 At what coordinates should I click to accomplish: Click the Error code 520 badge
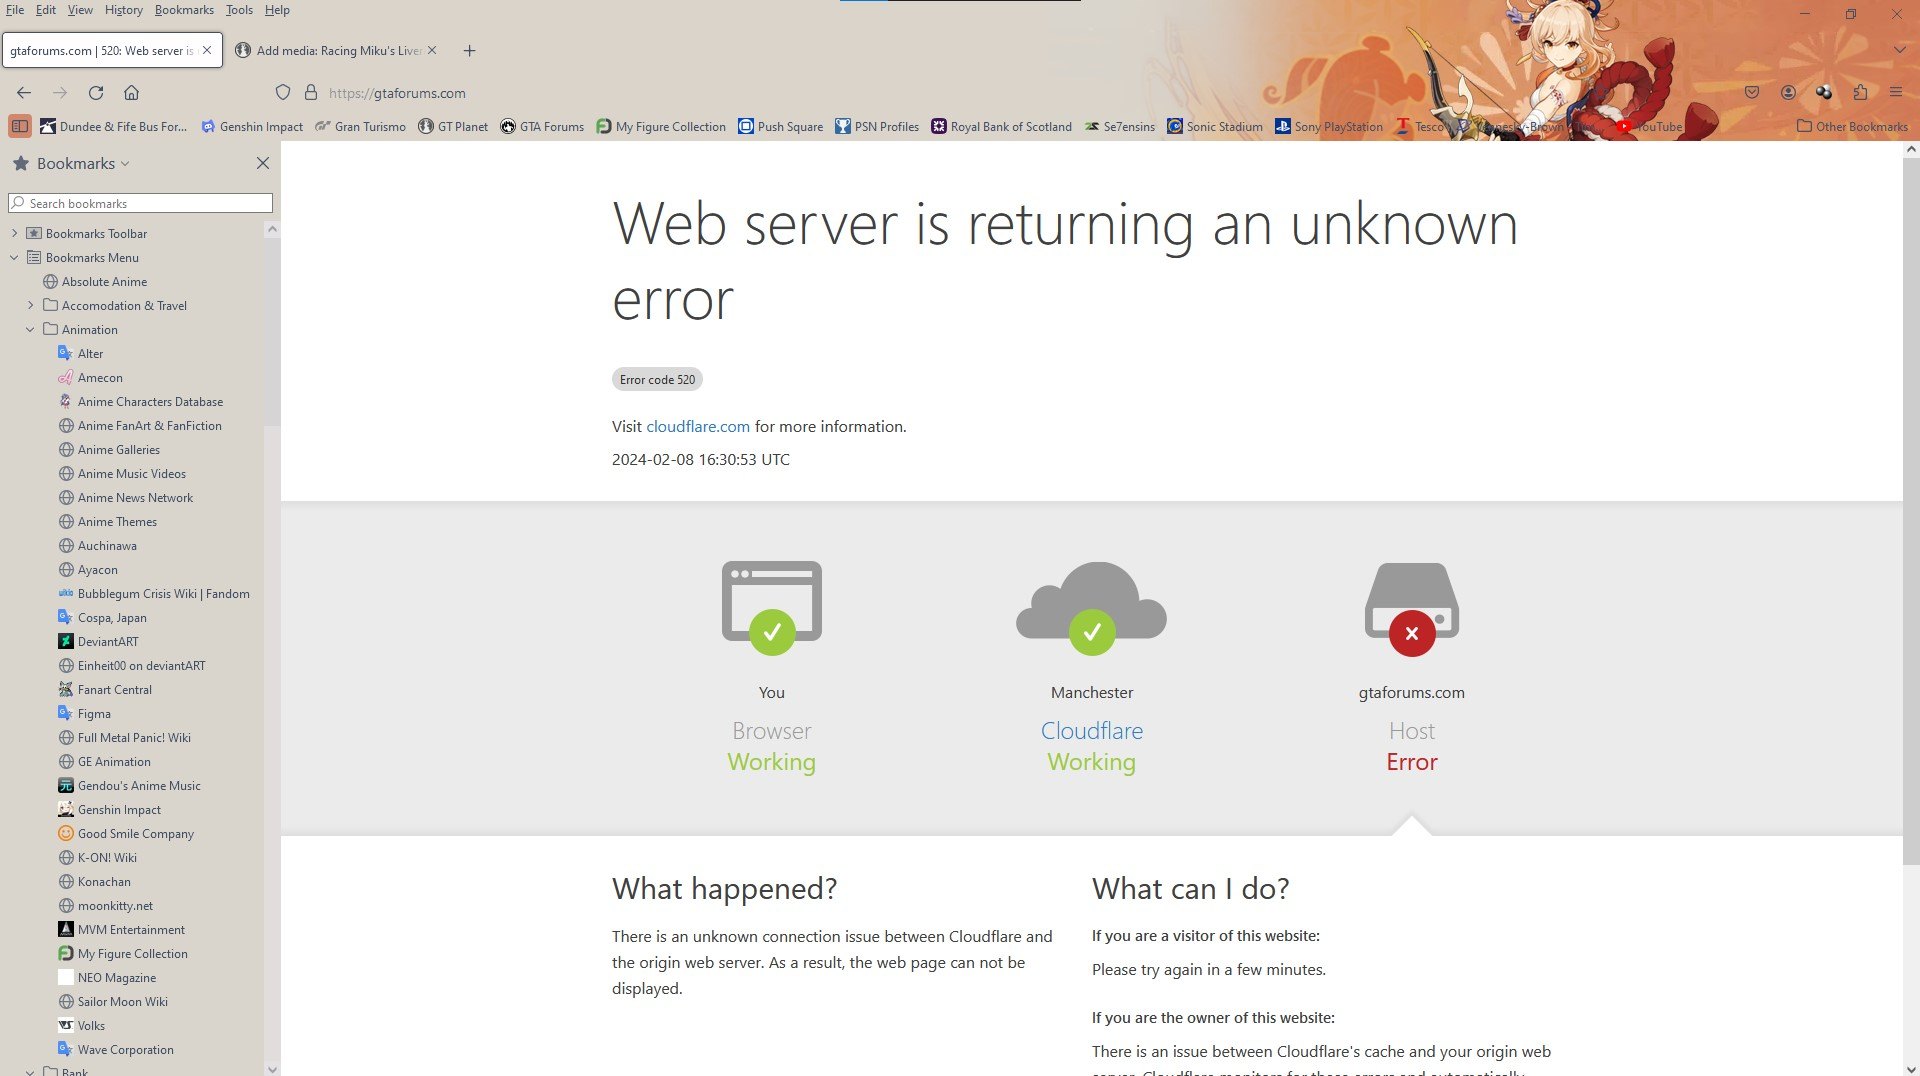(657, 379)
